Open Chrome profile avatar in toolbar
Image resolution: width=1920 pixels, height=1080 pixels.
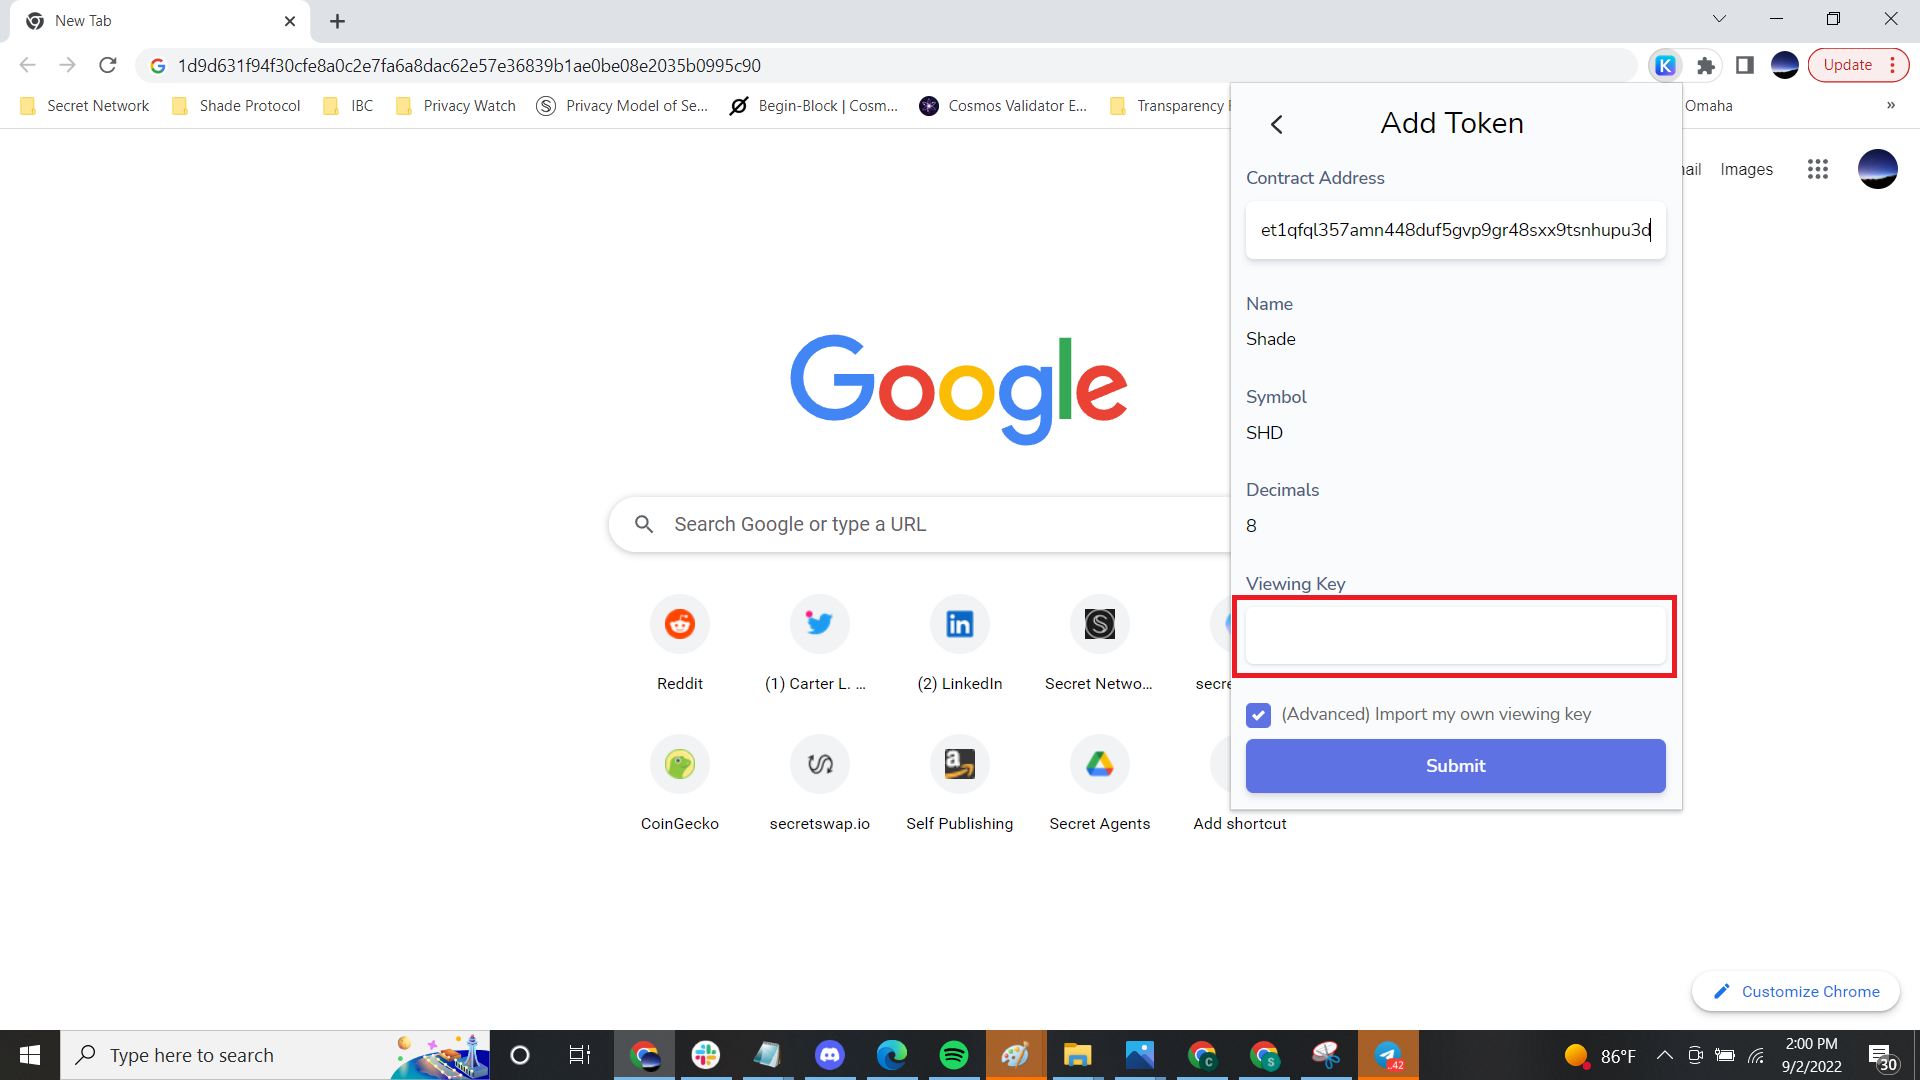1785,65
